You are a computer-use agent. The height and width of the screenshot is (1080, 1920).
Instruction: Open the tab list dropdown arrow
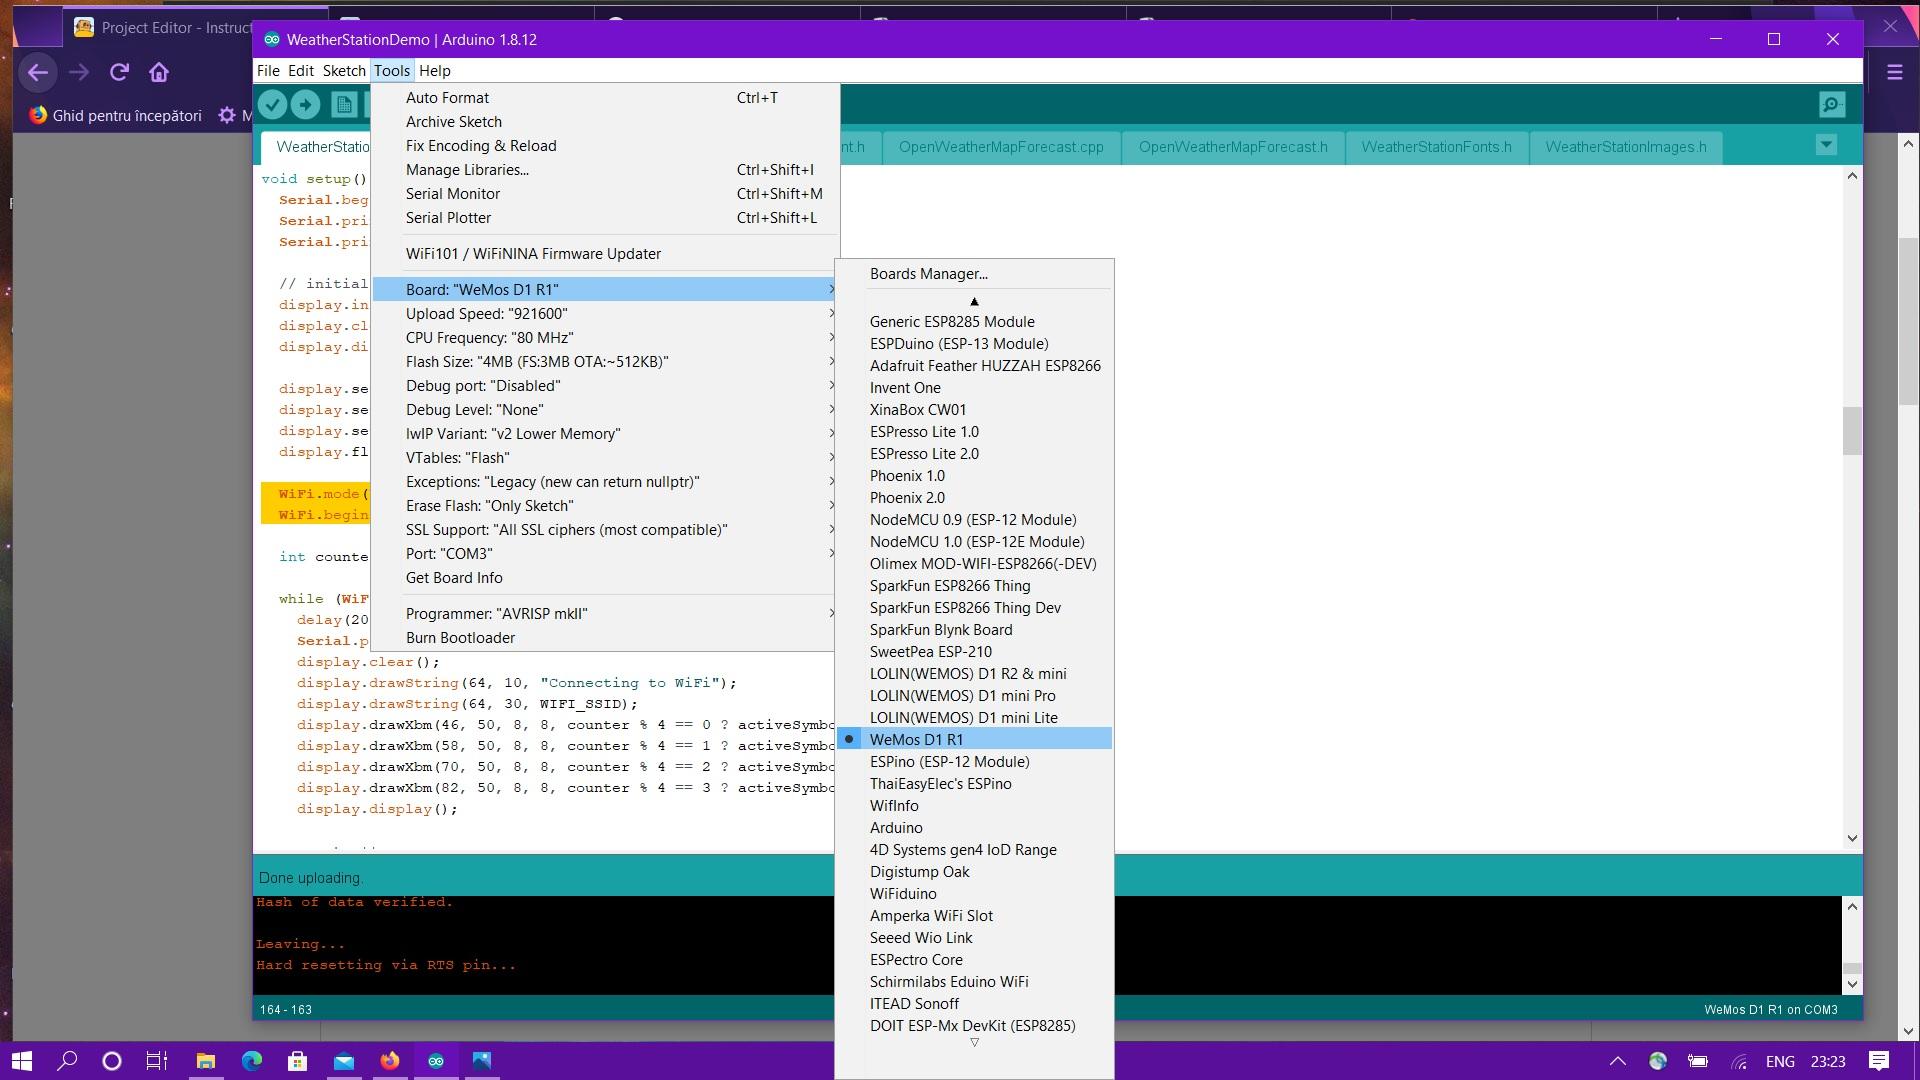tap(1826, 145)
